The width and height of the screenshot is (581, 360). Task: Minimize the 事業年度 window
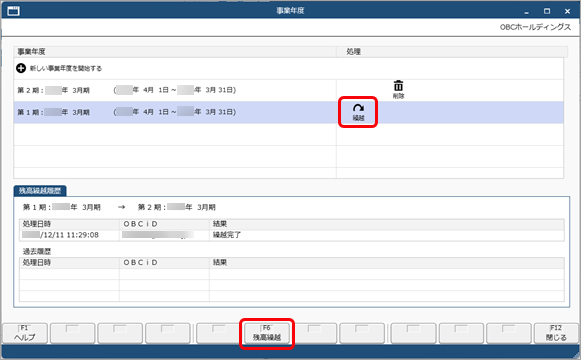point(527,12)
